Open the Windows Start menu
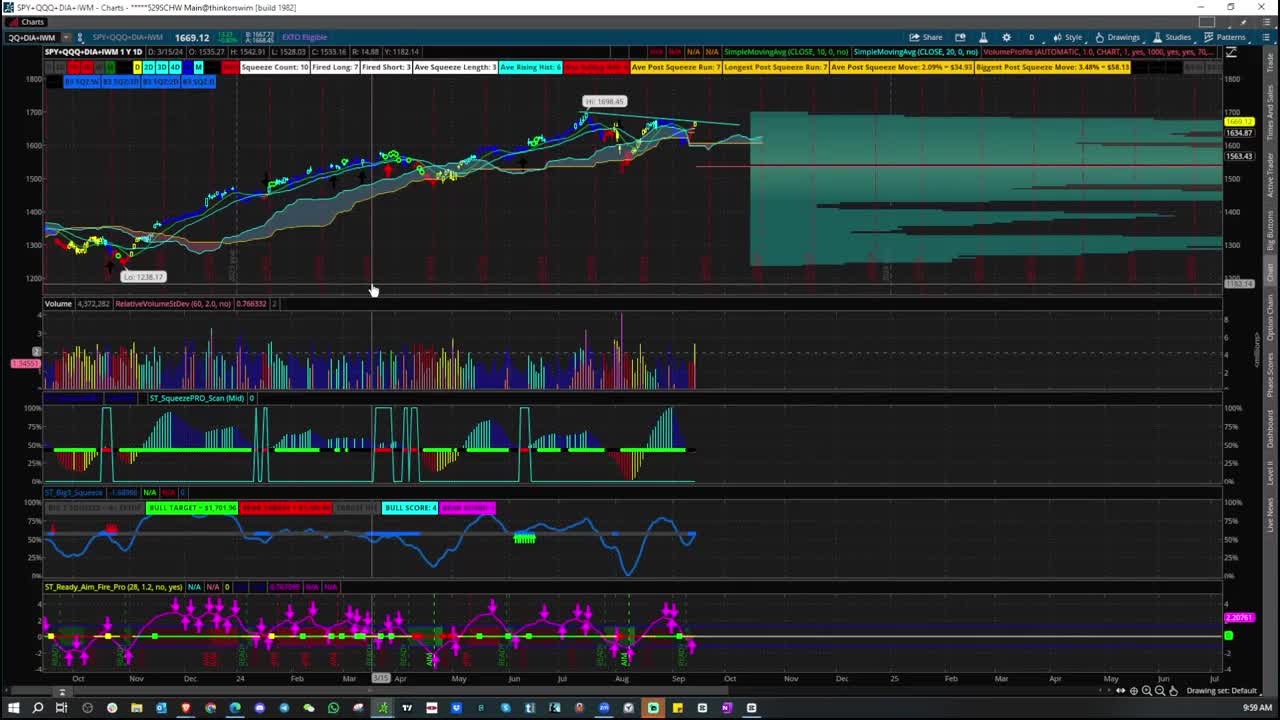The height and width of the screenshot is (720, 1280). [x=13, y=708]
